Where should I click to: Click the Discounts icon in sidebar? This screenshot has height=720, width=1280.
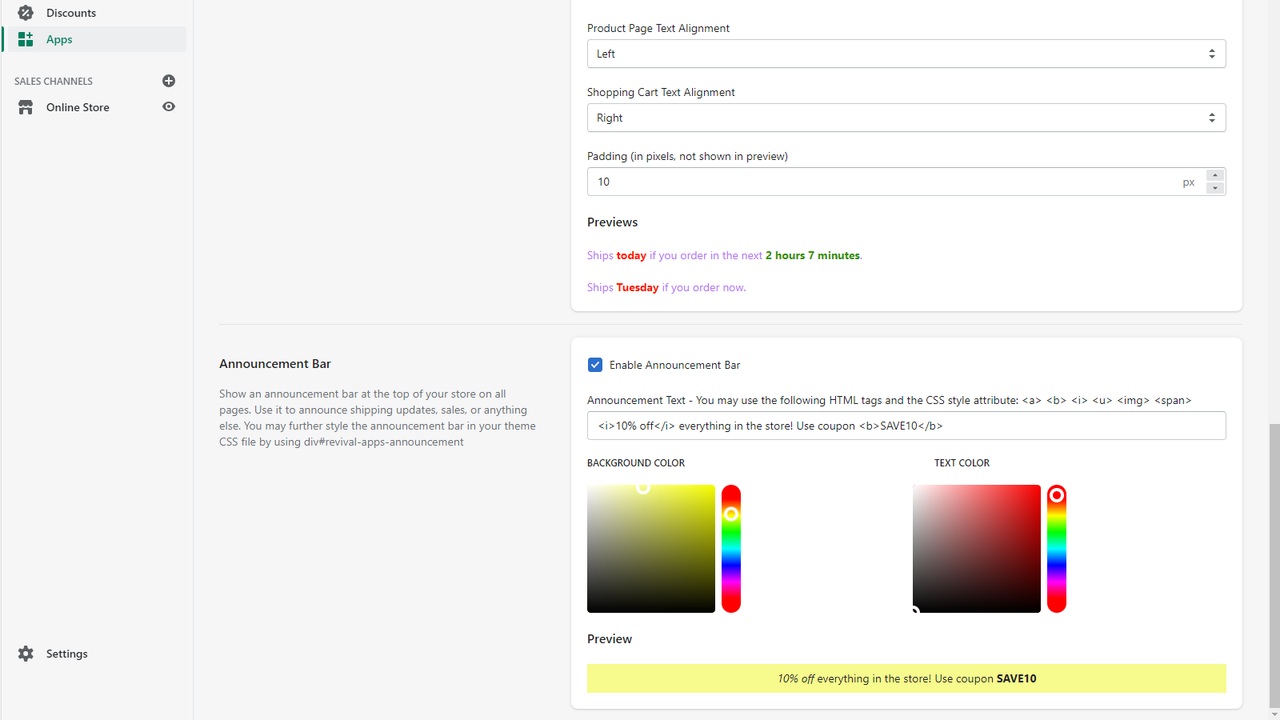[x=26, y=13]
